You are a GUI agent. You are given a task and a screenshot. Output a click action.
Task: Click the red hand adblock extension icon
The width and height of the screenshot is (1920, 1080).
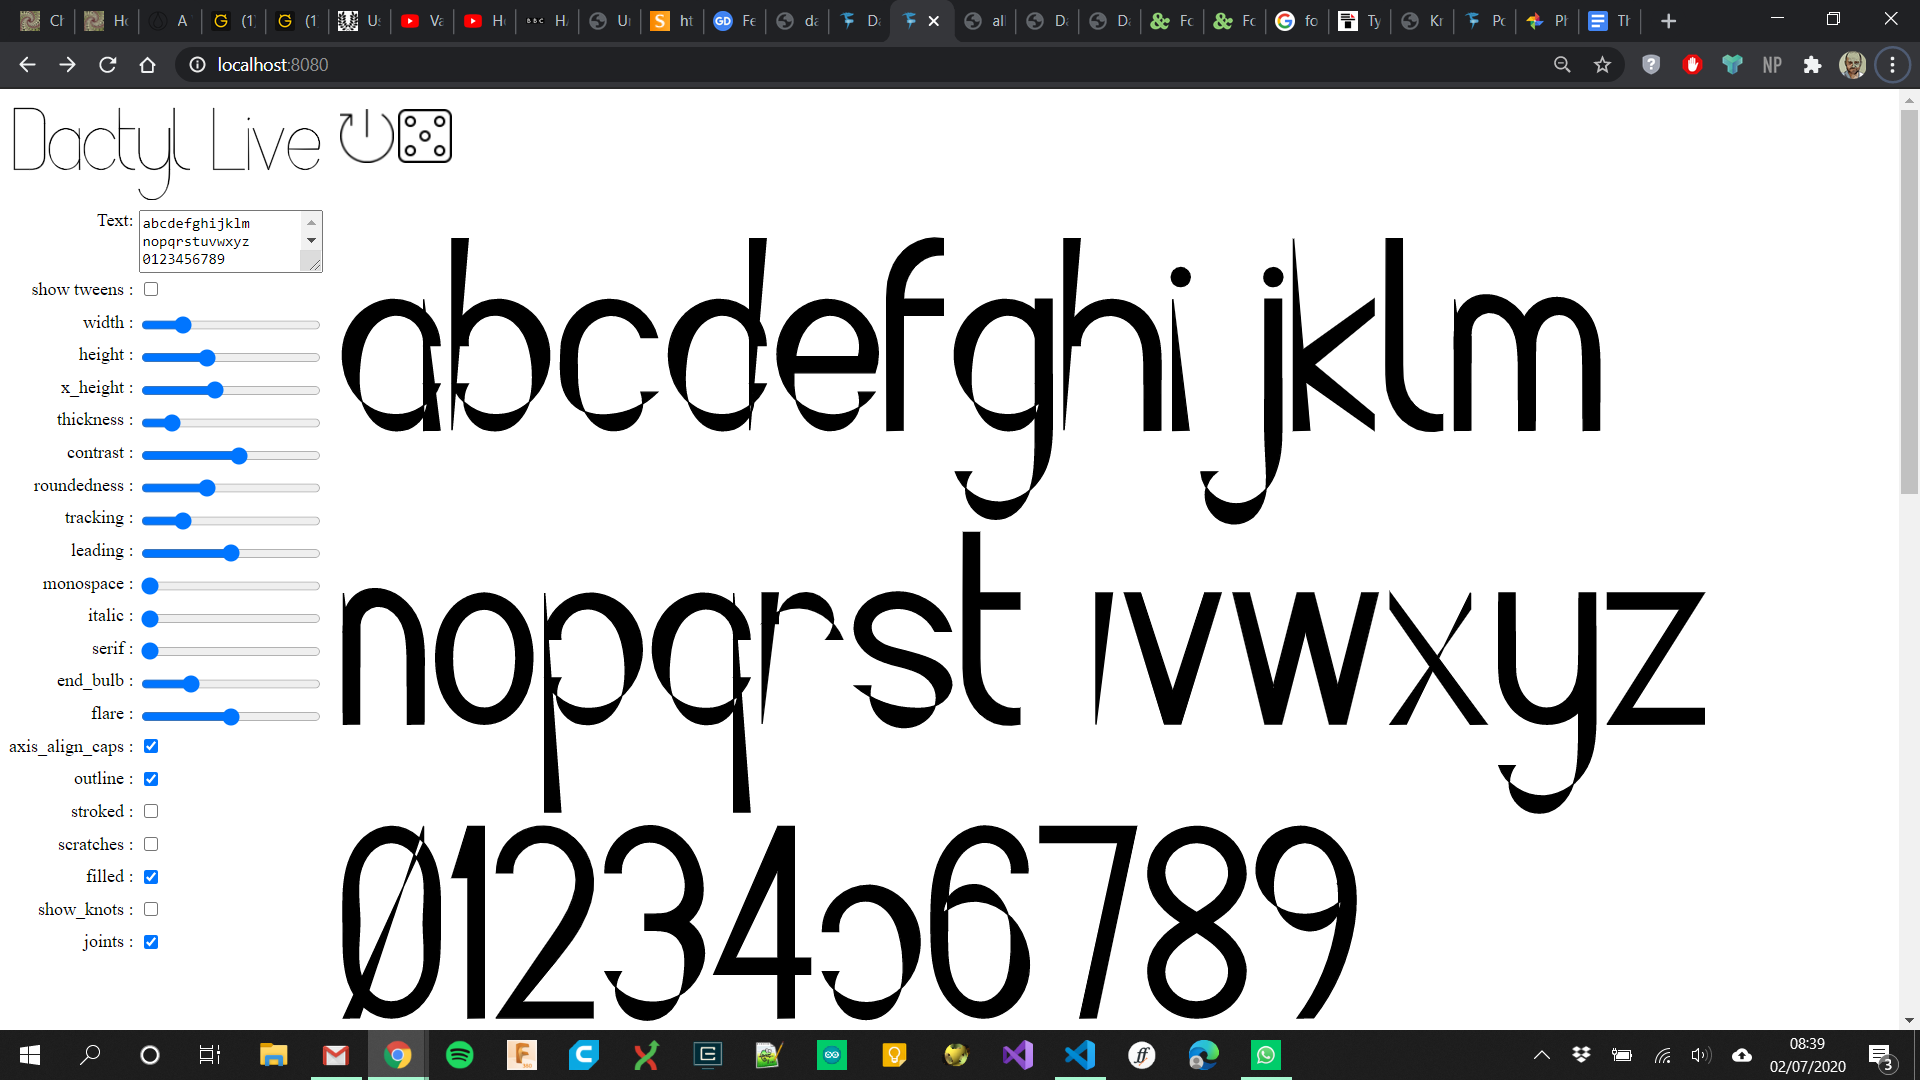click(1692, 65)
